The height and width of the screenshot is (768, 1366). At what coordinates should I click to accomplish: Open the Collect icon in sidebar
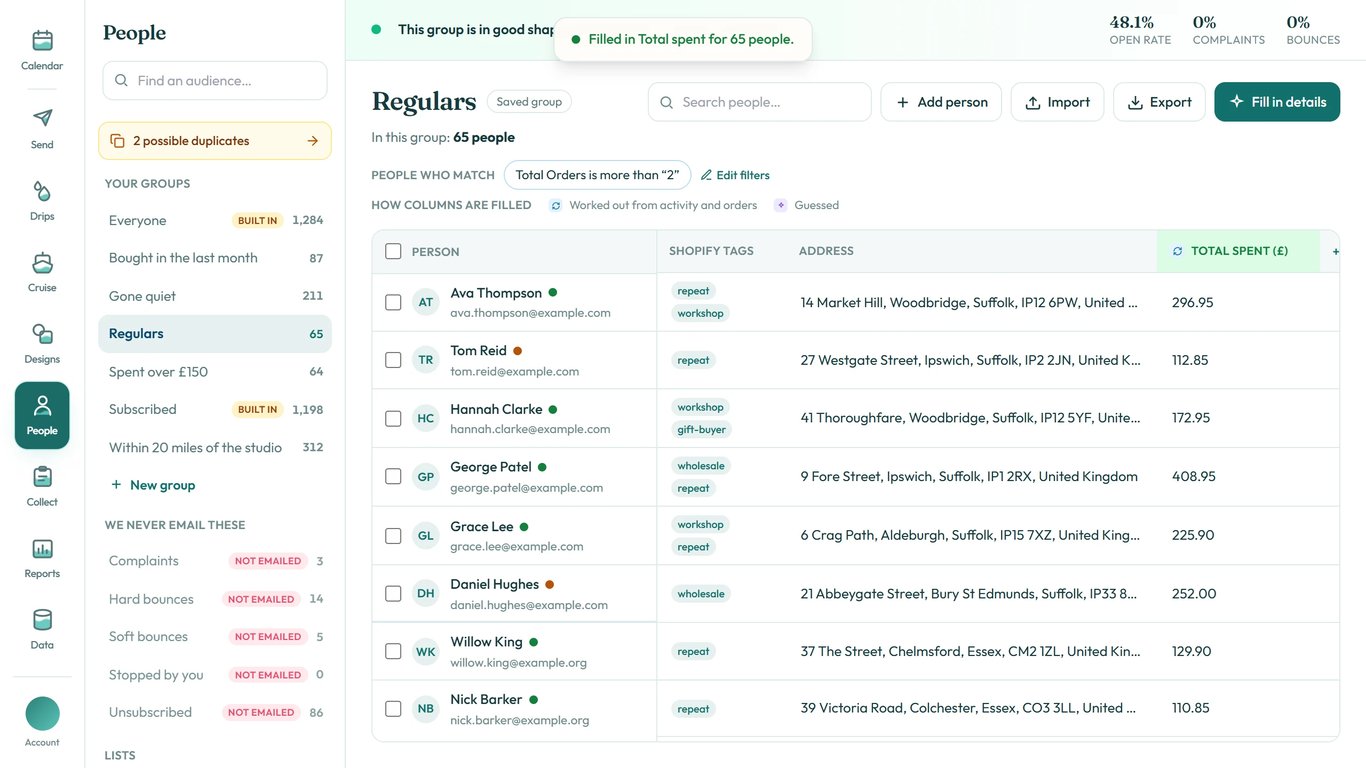[x=42, y=477]
